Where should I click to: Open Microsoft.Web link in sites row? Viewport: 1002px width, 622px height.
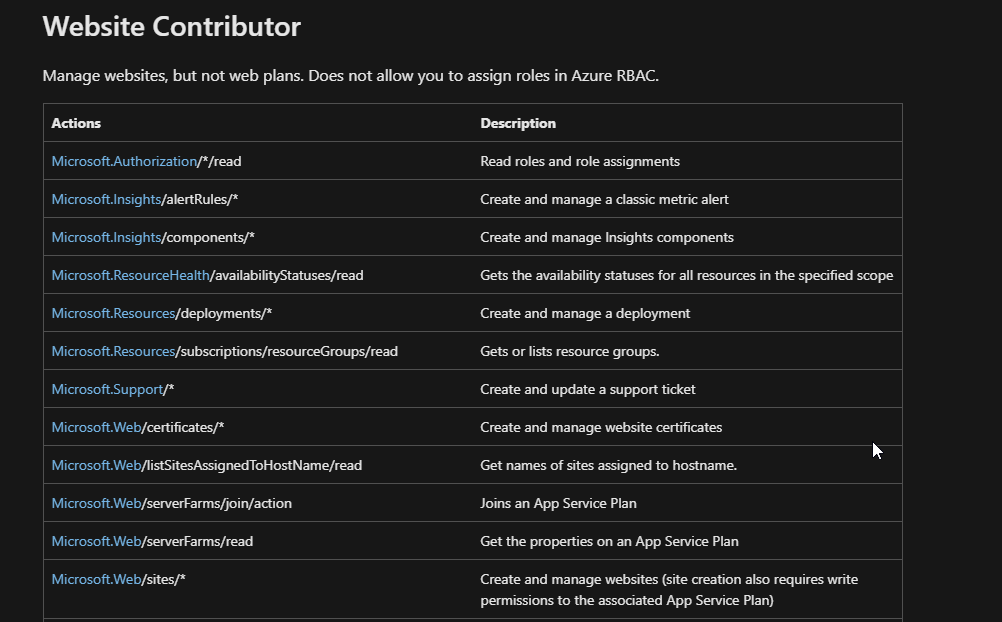point(96,579)
